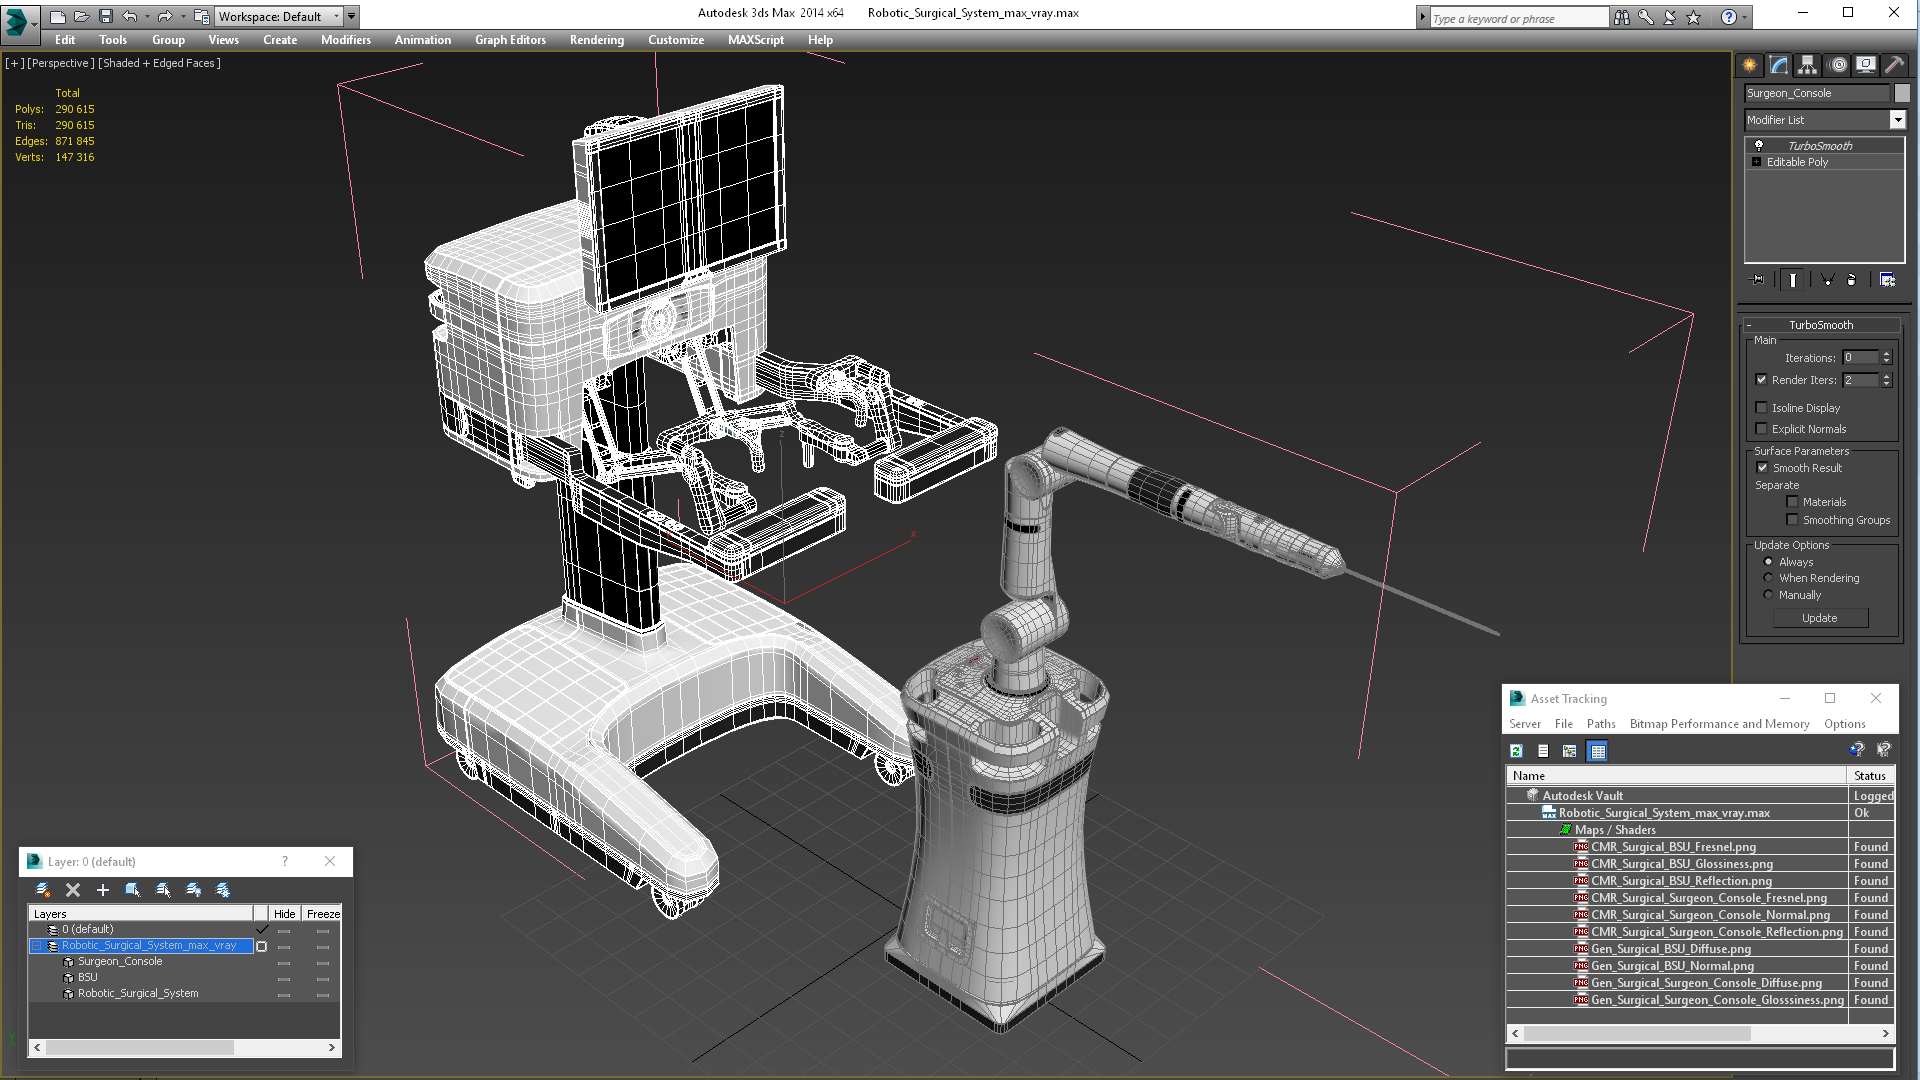Viewport: 1920px width, 1080px height.
Task: Toggle Smooth Result checkbox
Action: pos(1763,468)
